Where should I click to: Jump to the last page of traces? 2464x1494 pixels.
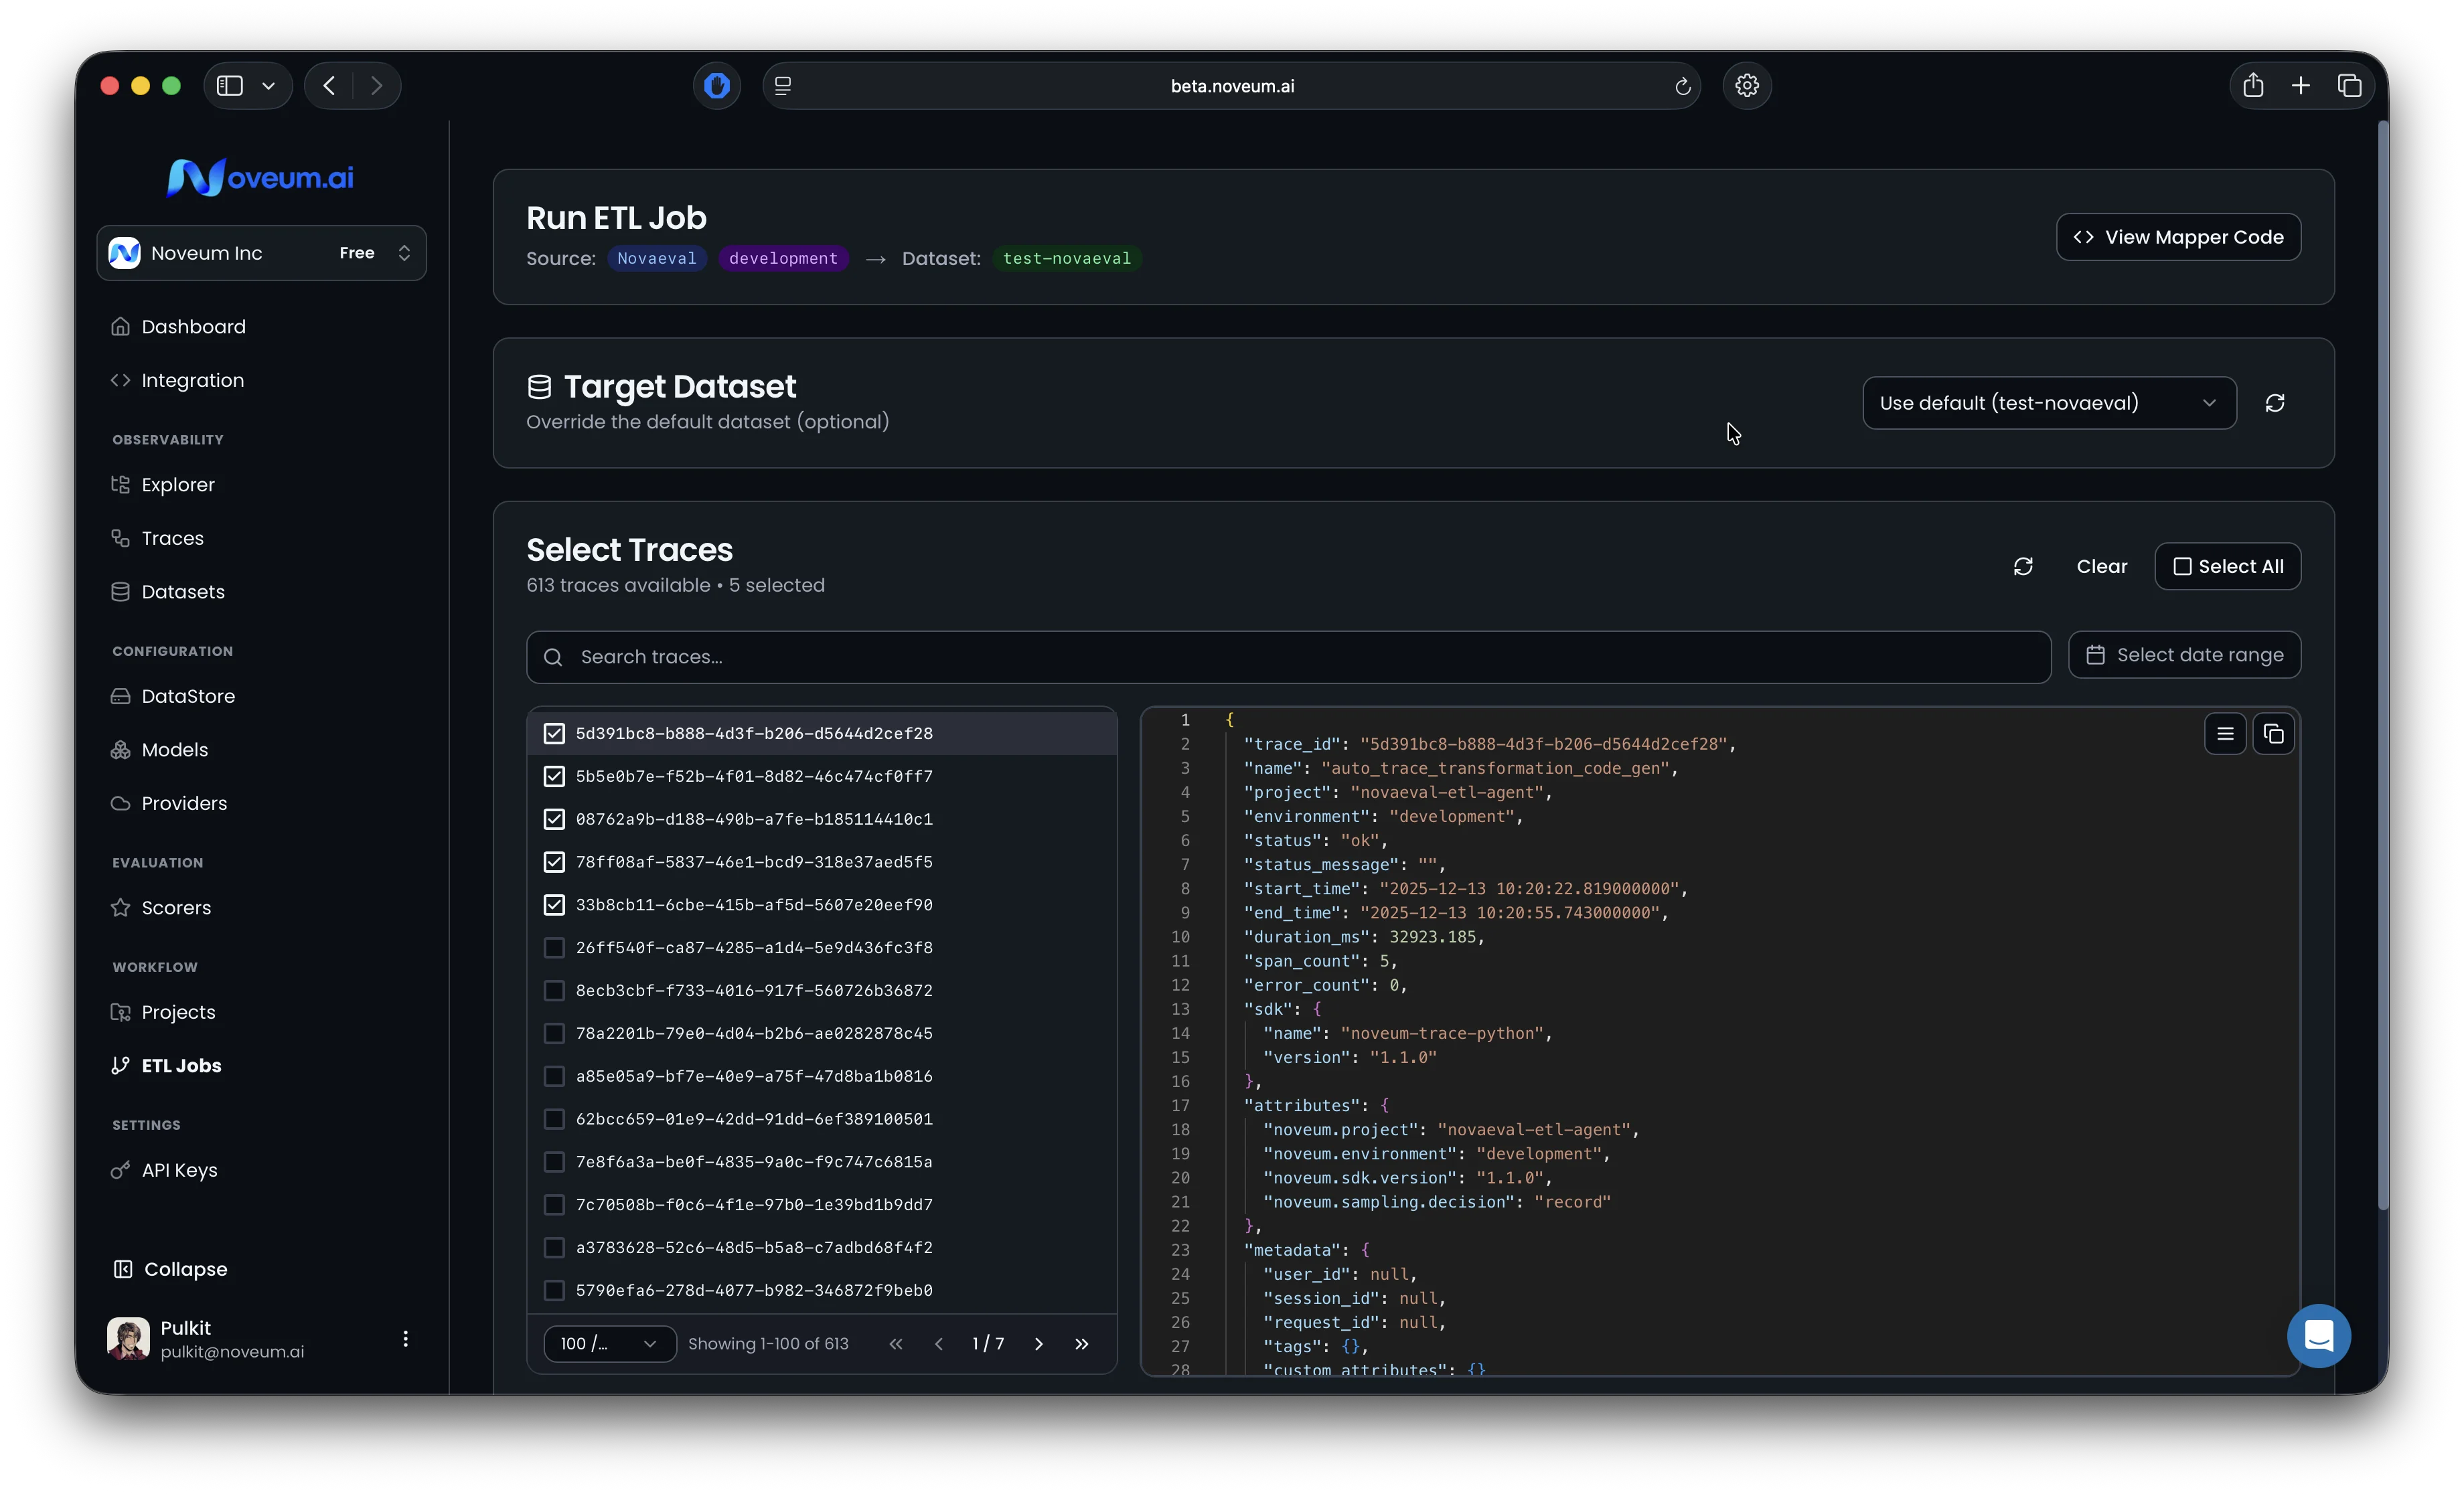click(1081, 1344)
